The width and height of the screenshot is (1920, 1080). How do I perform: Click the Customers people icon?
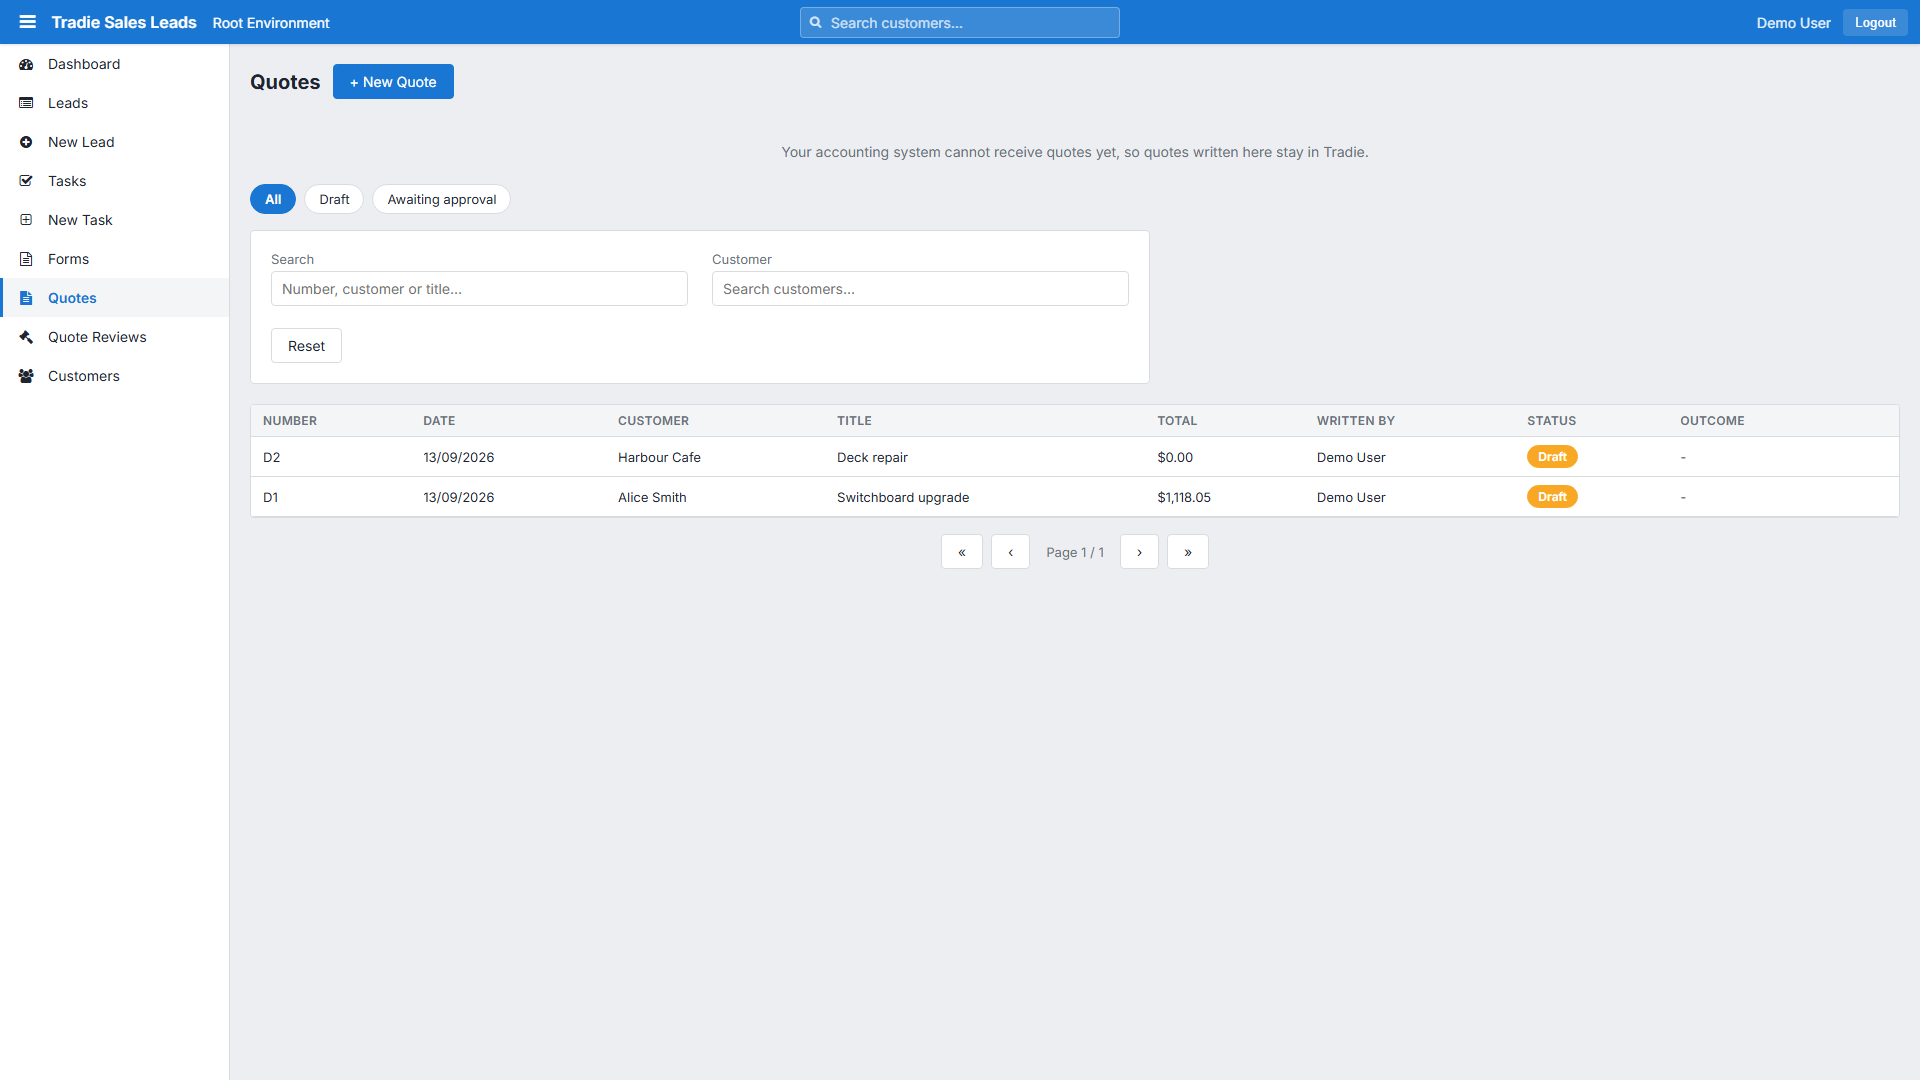click(26, 376)
